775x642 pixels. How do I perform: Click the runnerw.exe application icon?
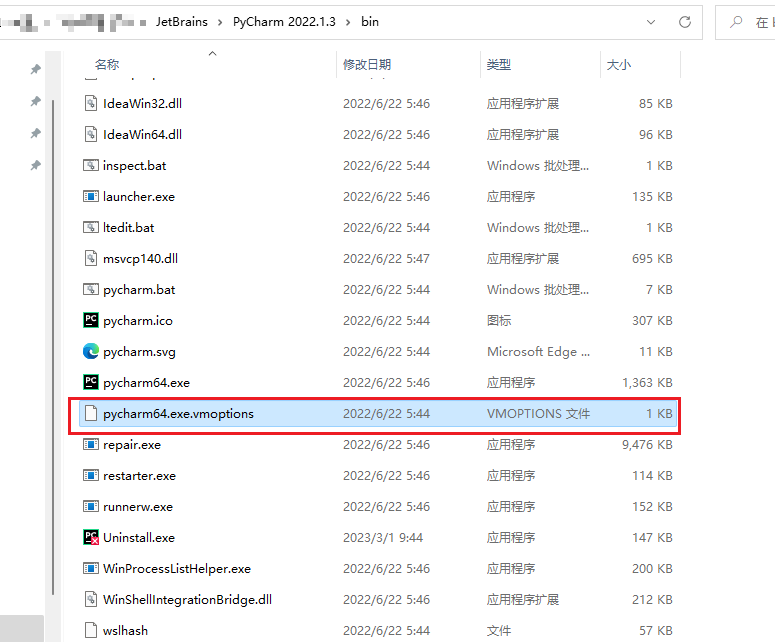click(x=90, y=507)
